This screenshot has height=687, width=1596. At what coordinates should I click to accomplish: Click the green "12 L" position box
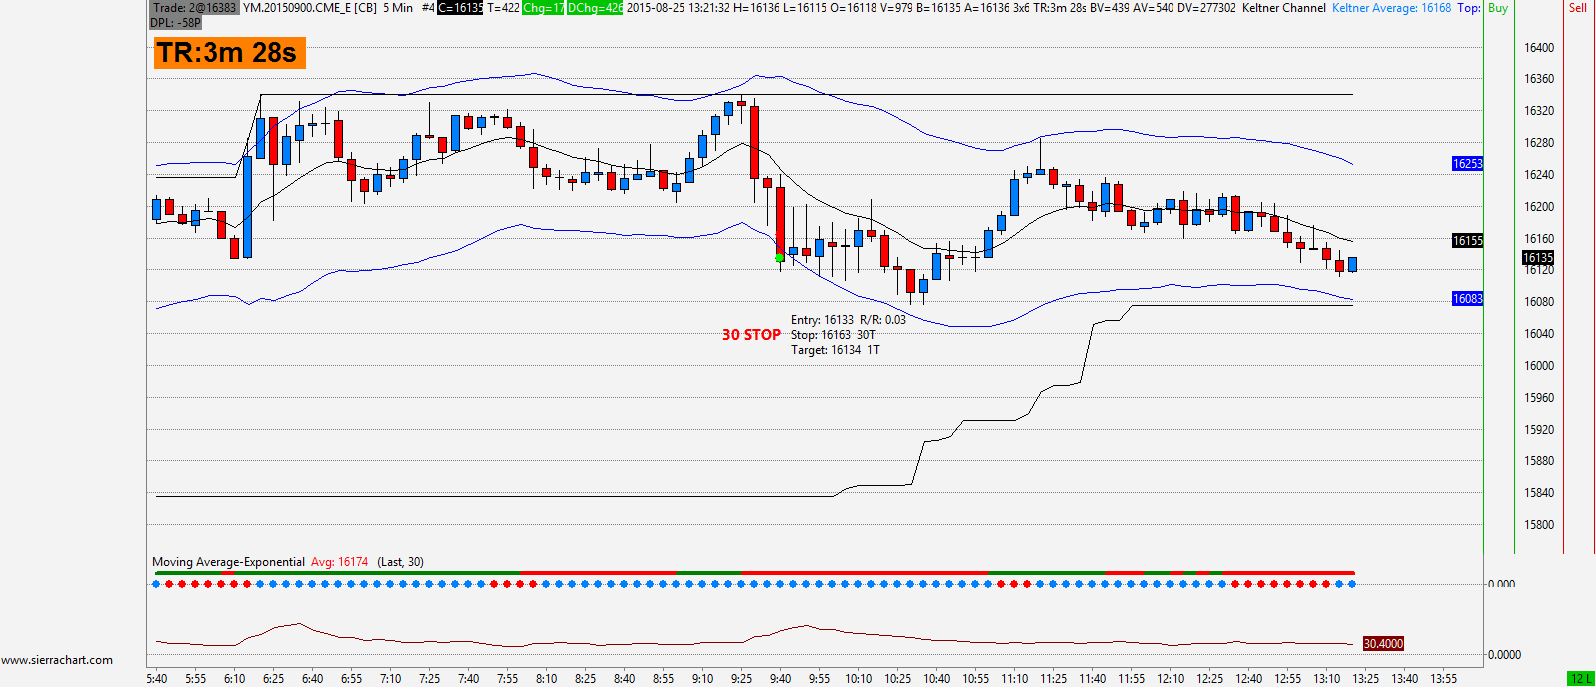(x=1581, y=679)
